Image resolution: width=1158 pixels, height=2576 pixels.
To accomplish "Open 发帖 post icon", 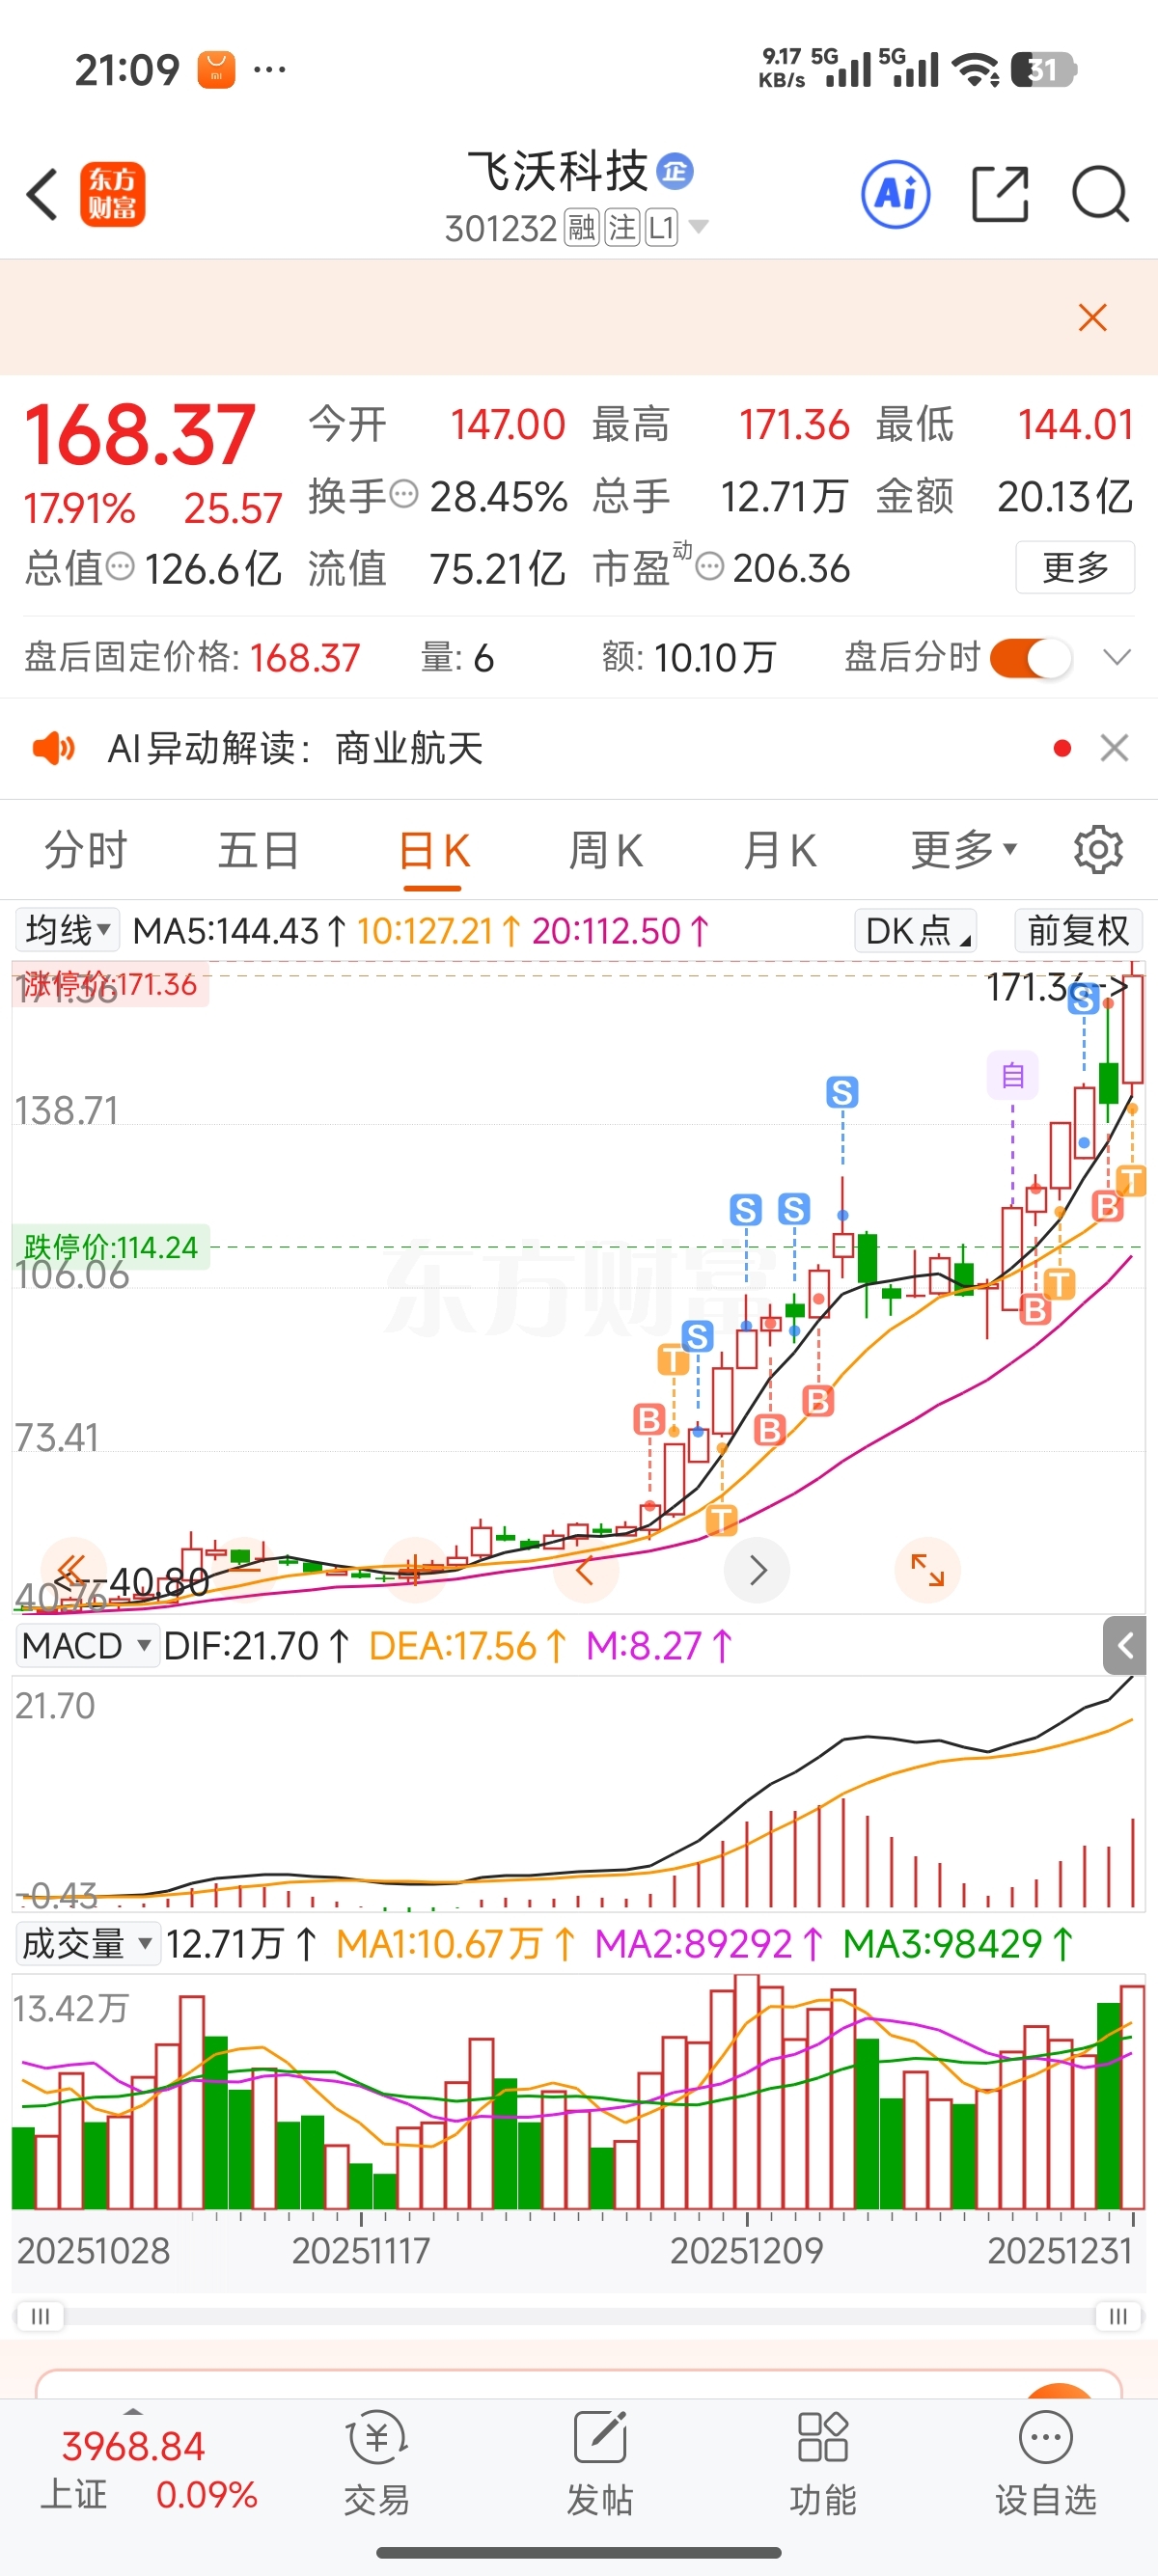I will click(x=600, y=2463).
